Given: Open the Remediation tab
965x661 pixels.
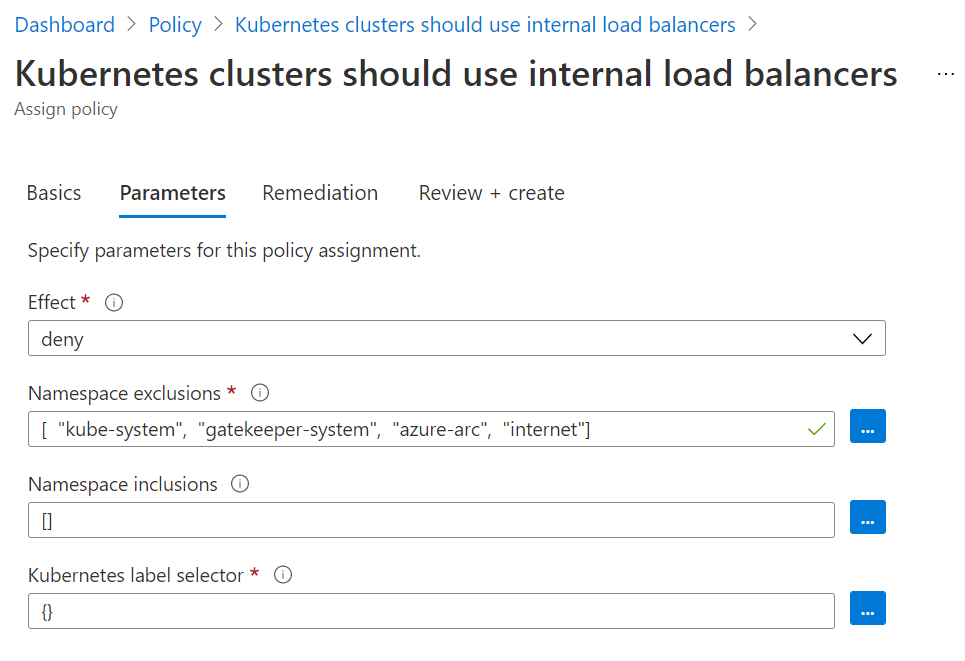Looking at the screenshot, I should pos(320,193).
